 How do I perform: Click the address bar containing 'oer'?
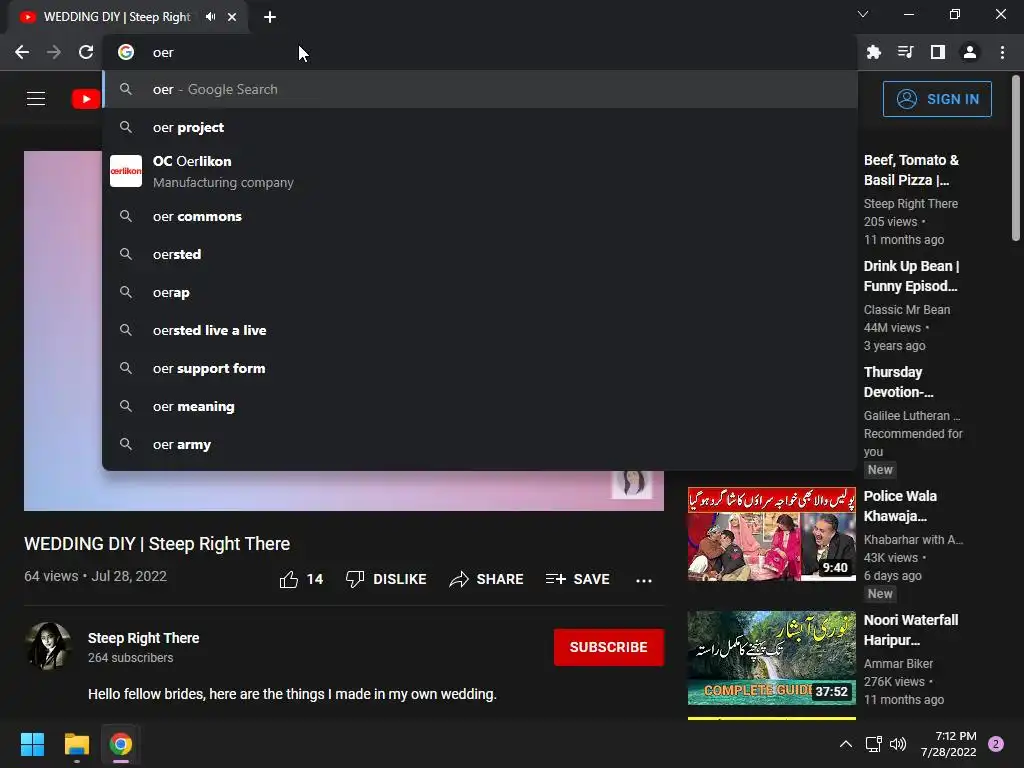tap(480, 52)
